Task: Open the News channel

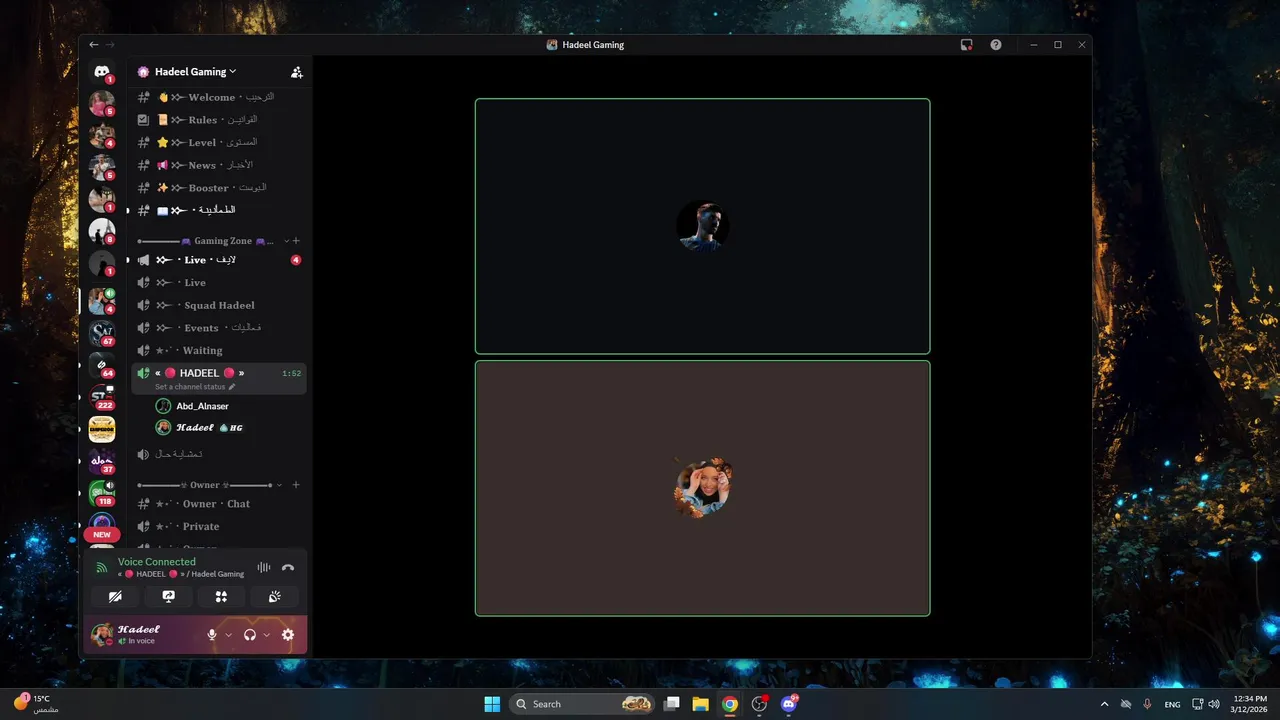Action: coord(219,165)
